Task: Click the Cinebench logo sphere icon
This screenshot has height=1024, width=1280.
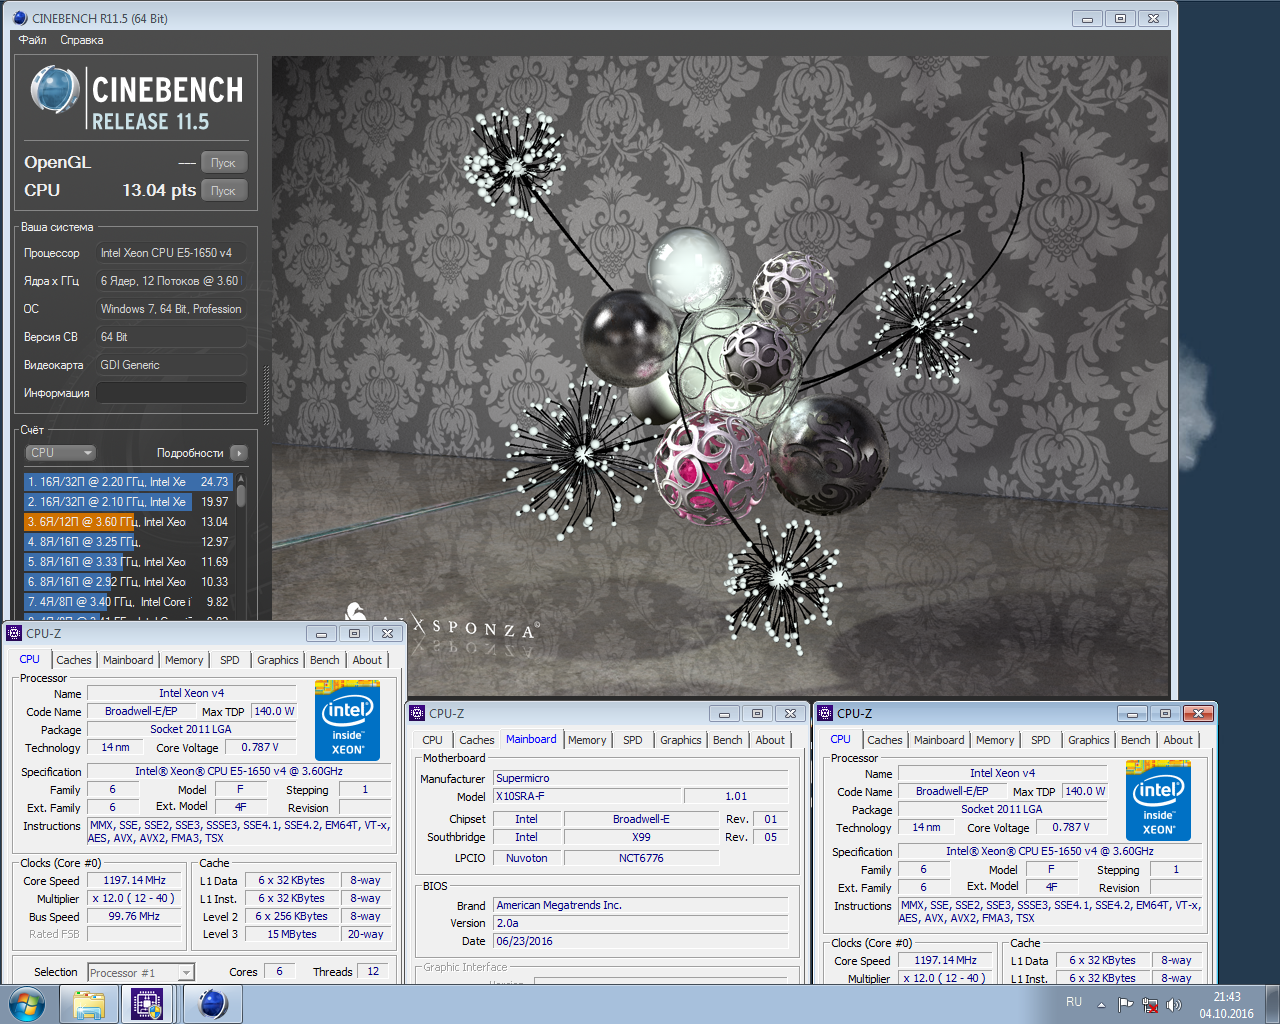Action: (54, 91)
